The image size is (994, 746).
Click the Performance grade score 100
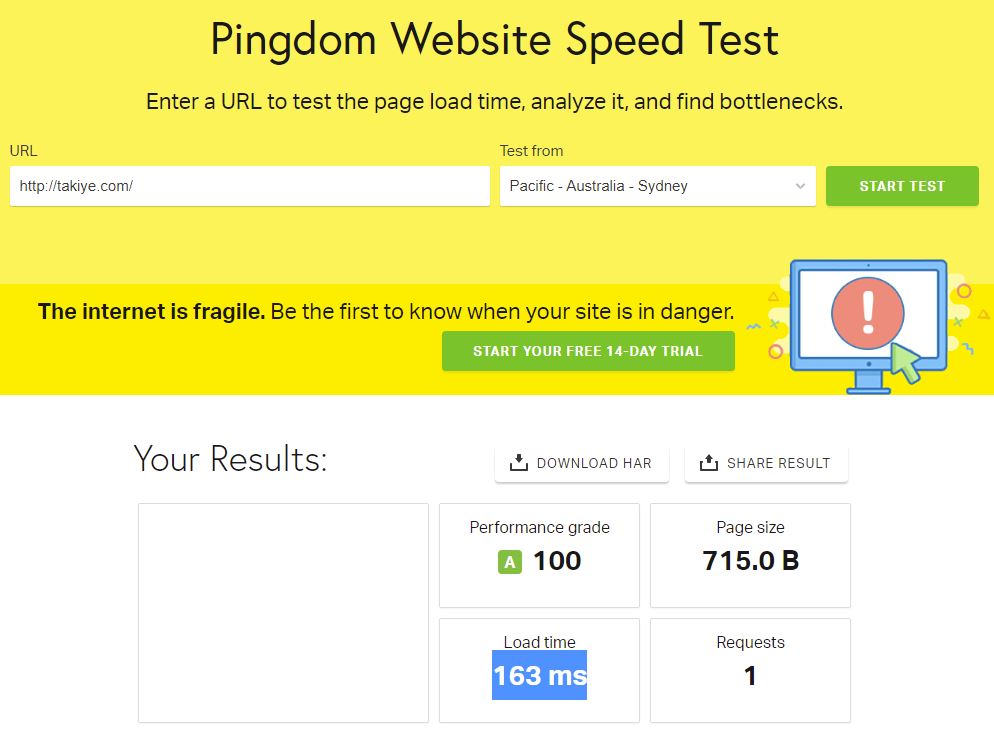557,561
